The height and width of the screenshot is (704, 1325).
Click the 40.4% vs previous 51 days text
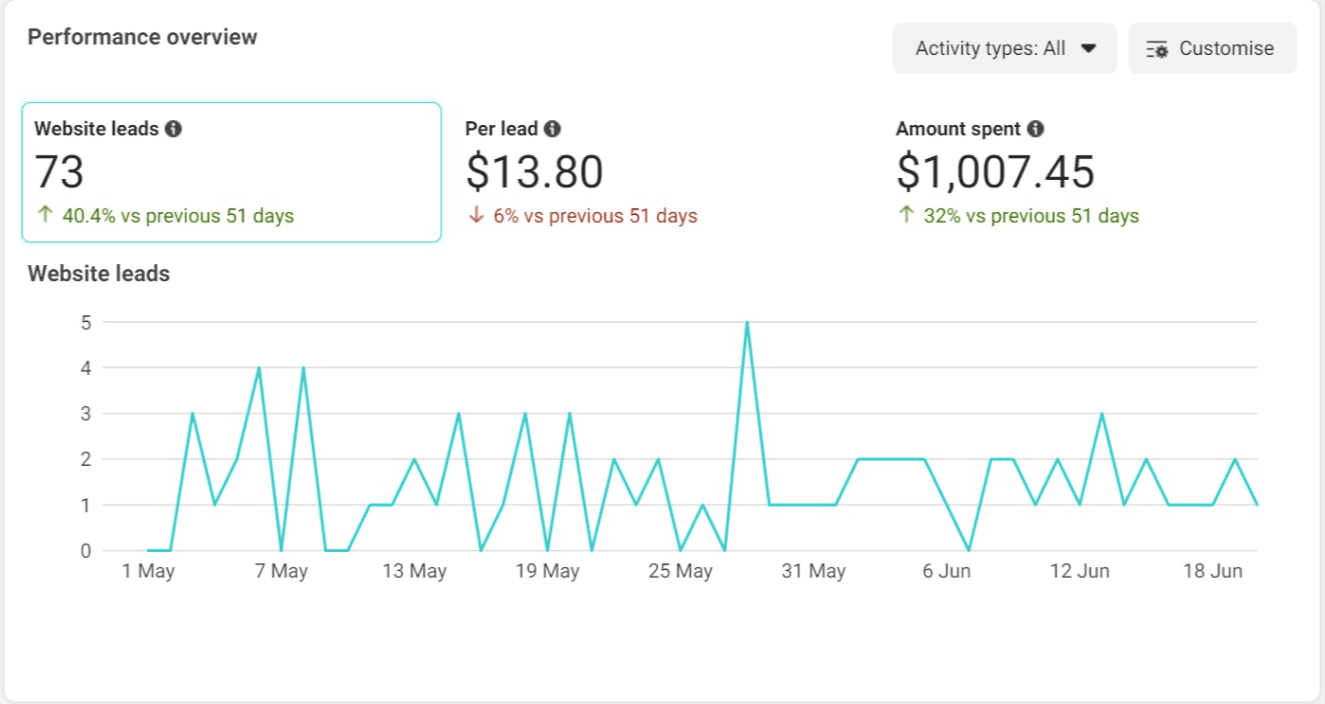(x=178, y=216)
